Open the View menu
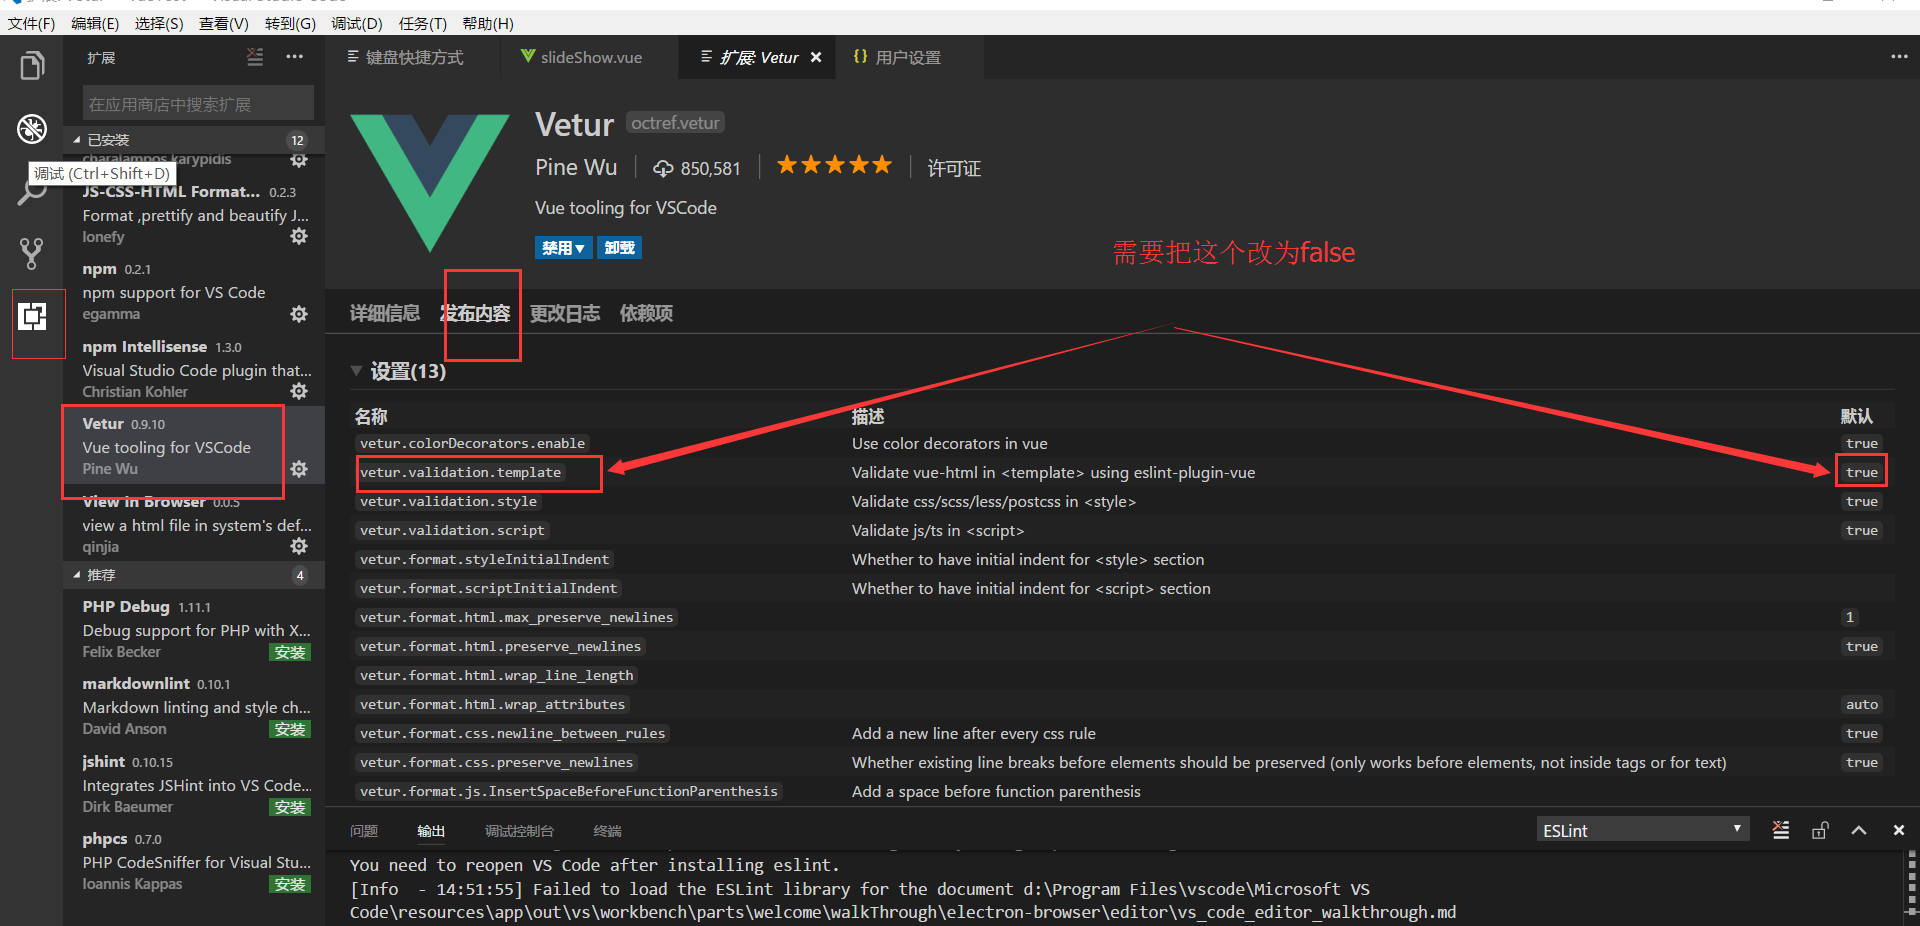Image resolution: width=1920 pixels, height=926 pixels. 224,23
